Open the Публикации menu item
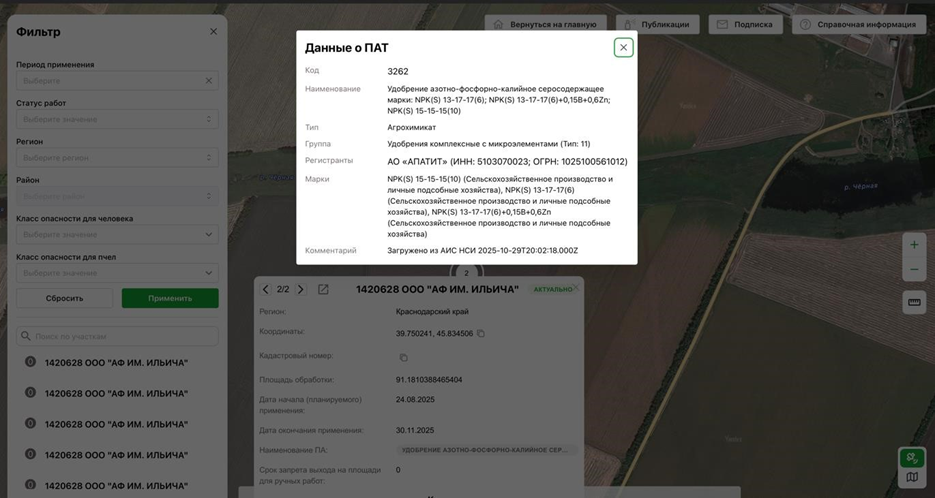 click(x=657, y=24)
